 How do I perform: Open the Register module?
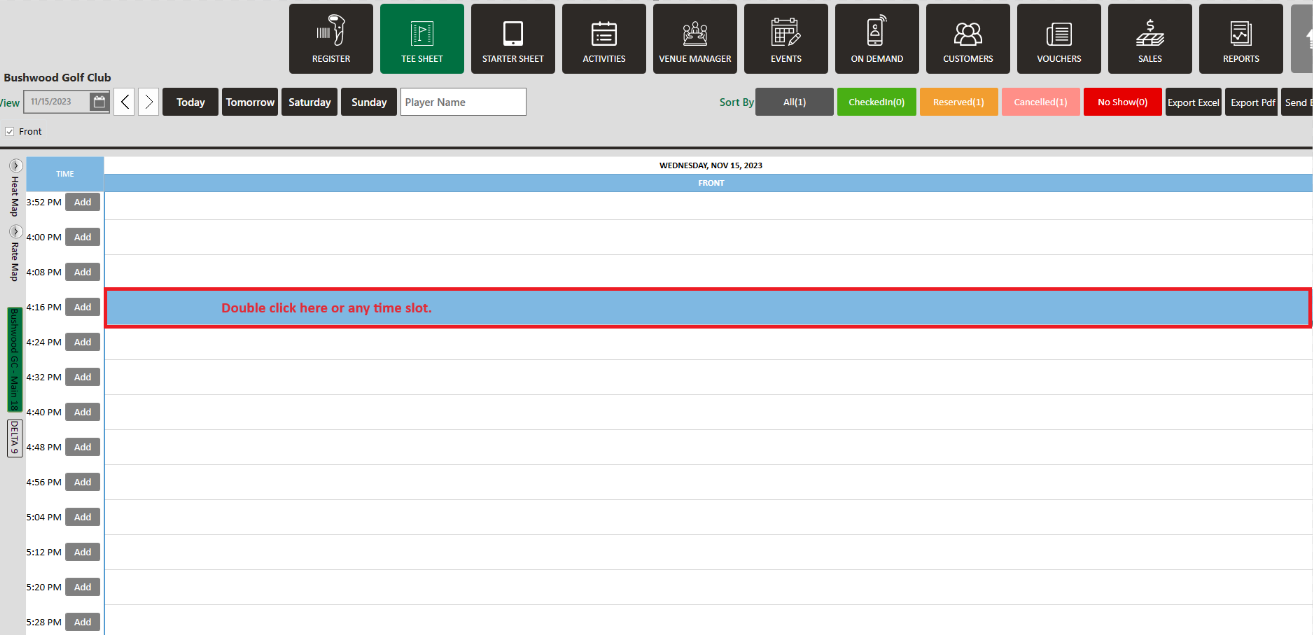(x=331, y=39)
